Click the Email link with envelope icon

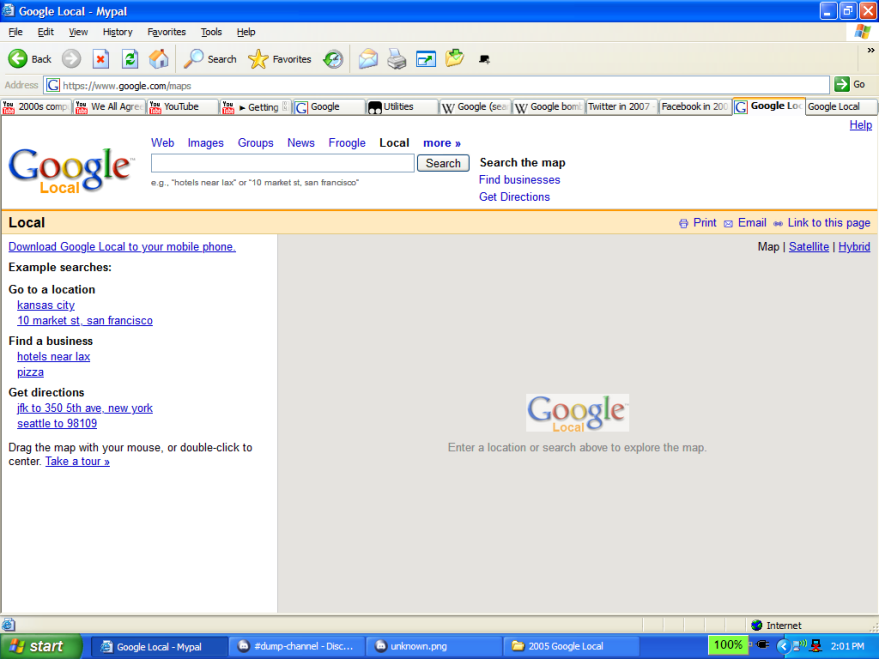[745, 223]
